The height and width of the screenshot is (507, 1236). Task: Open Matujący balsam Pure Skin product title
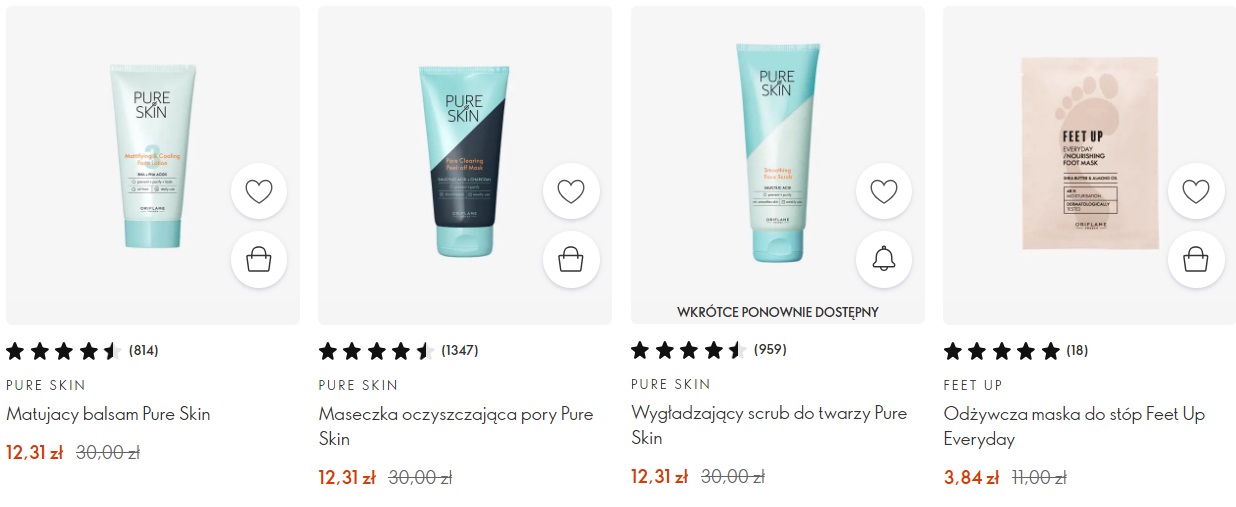coord(108,414)
